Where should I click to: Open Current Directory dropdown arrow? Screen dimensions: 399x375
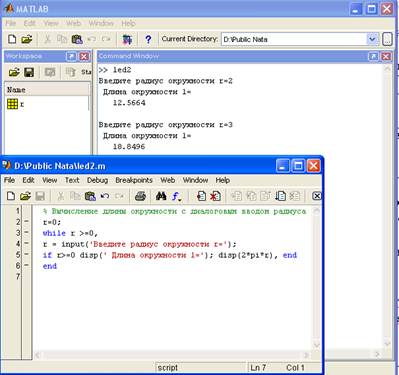[x=372, y=39]
